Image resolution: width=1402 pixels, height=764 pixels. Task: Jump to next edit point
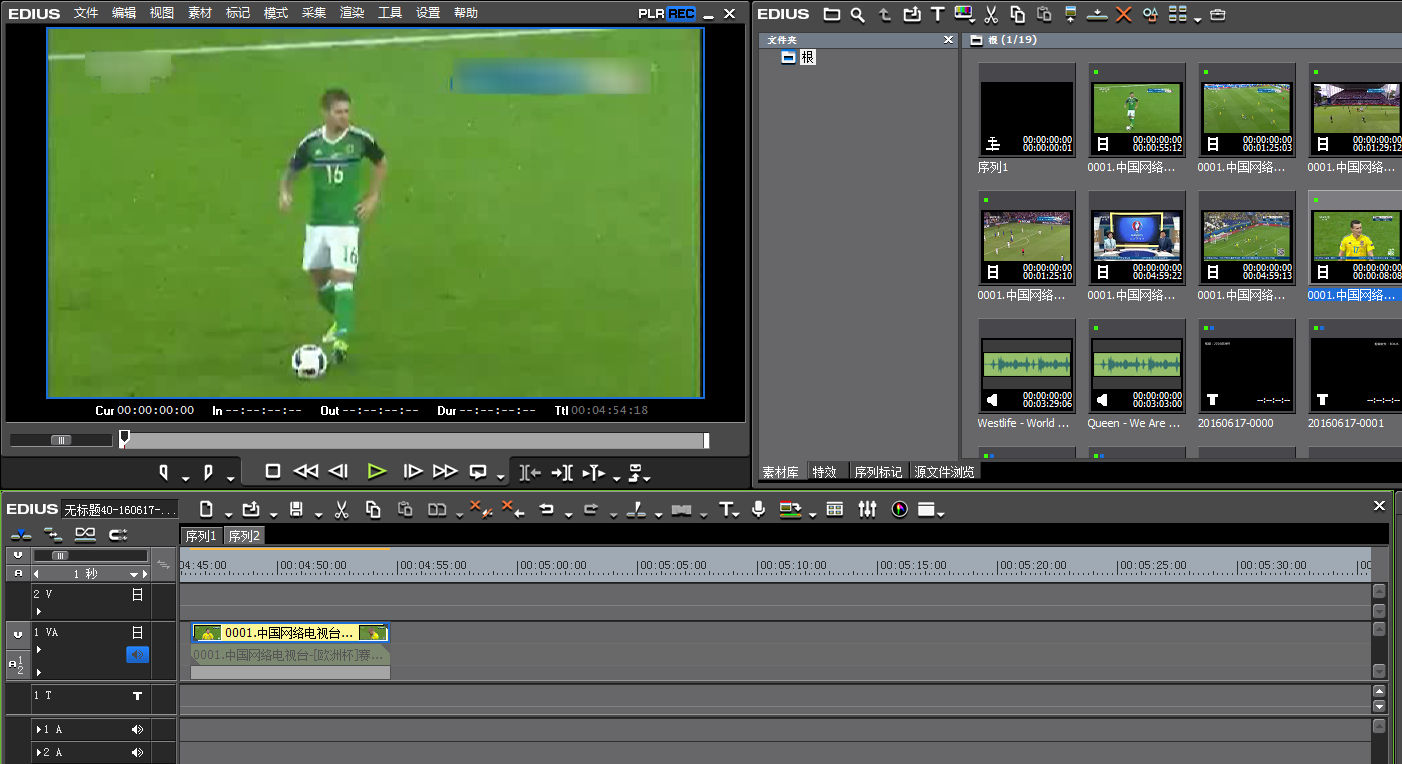562,472
